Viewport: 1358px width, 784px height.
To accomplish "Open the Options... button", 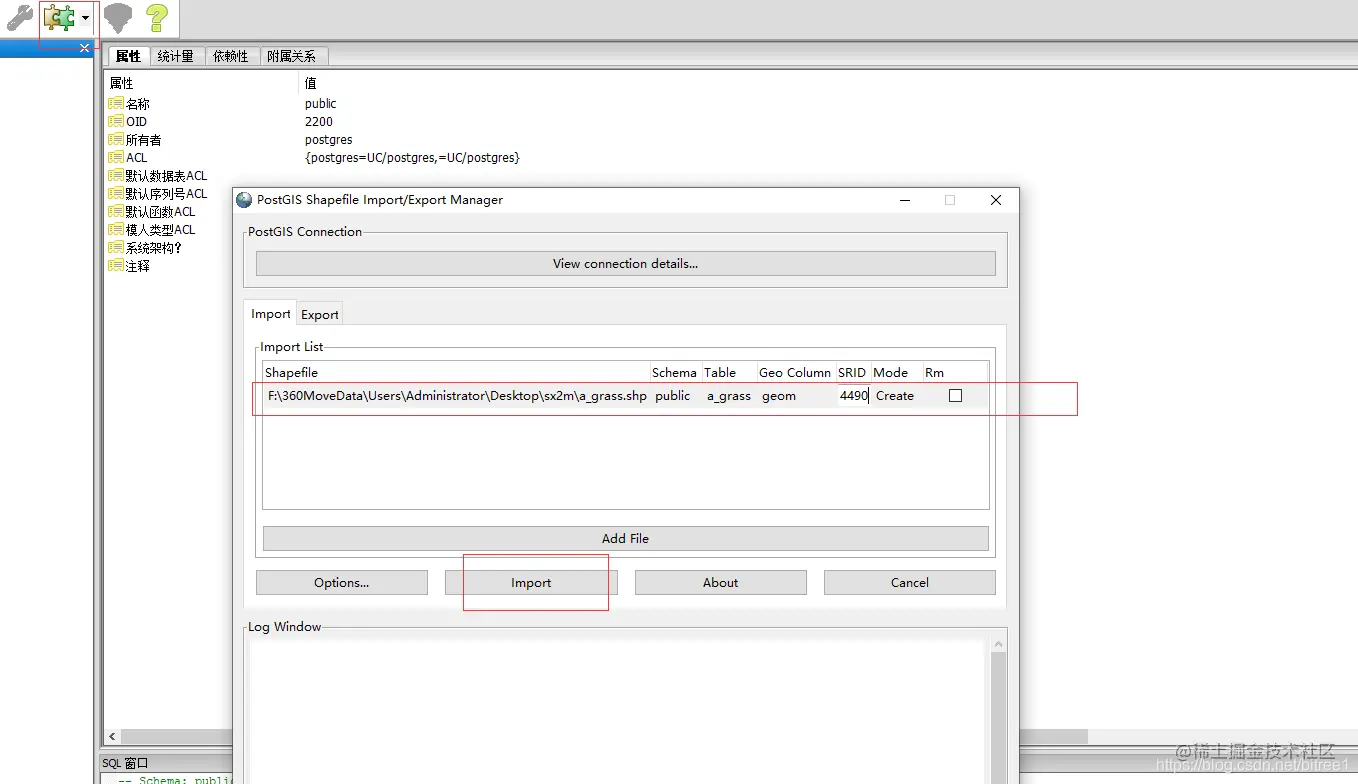I will [x=342, y=582].
